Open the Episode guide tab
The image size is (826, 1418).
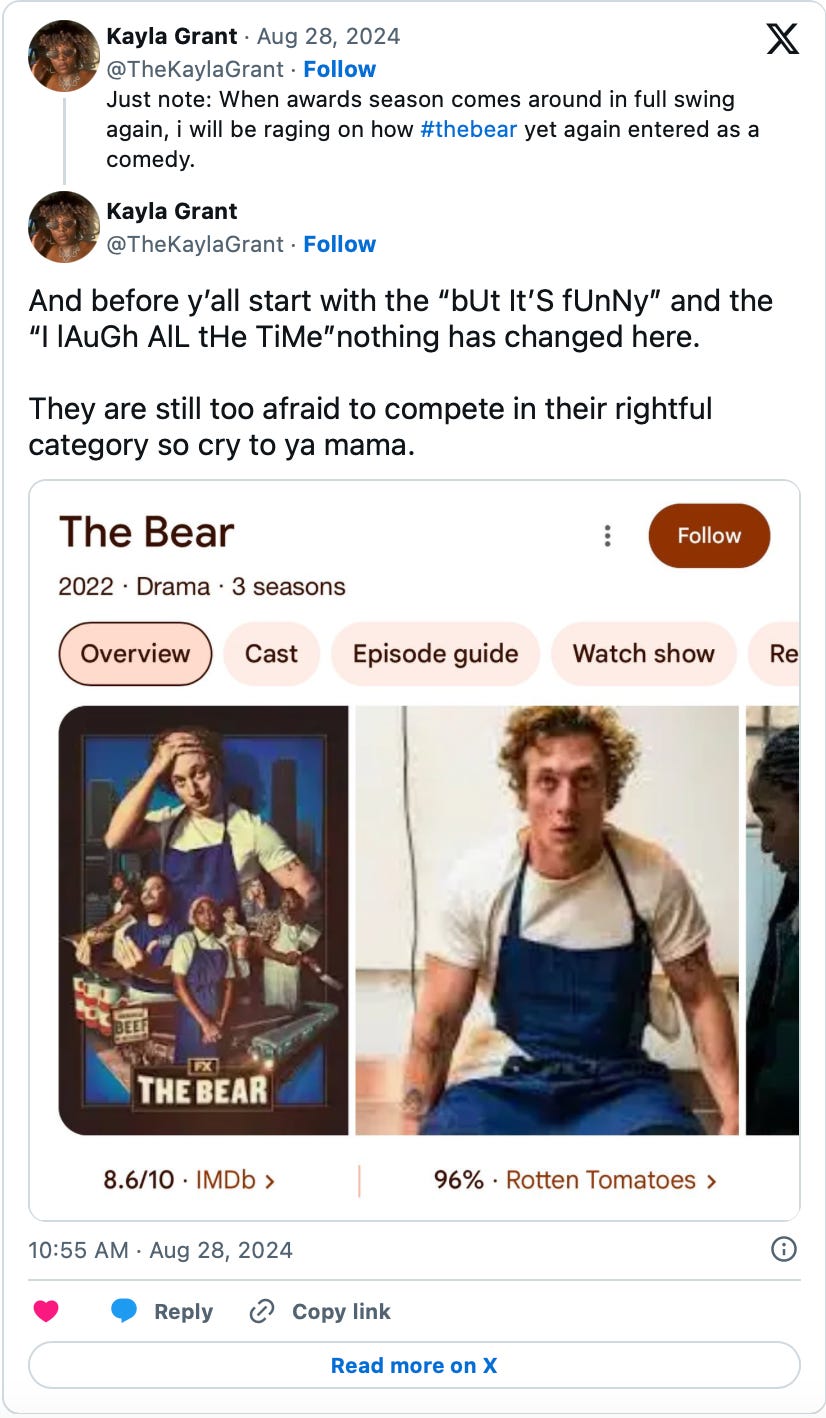[x=435, y=654]
